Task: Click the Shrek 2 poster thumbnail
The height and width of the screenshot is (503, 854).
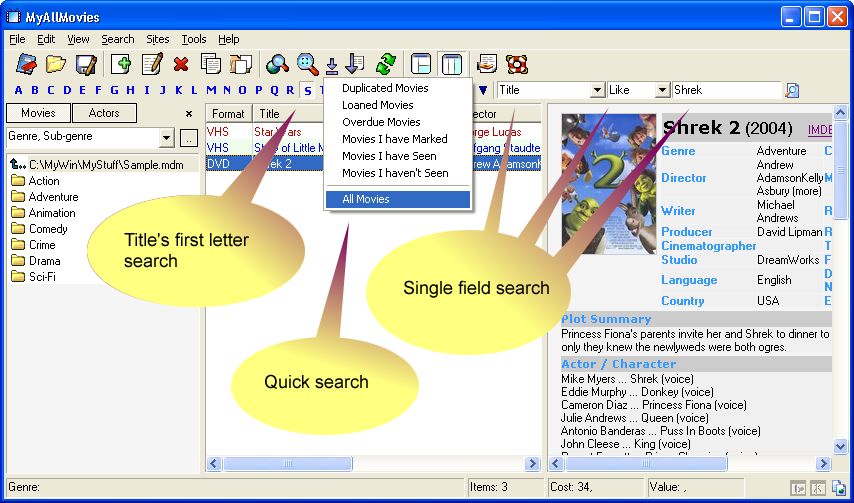Action: coord(608,183)
